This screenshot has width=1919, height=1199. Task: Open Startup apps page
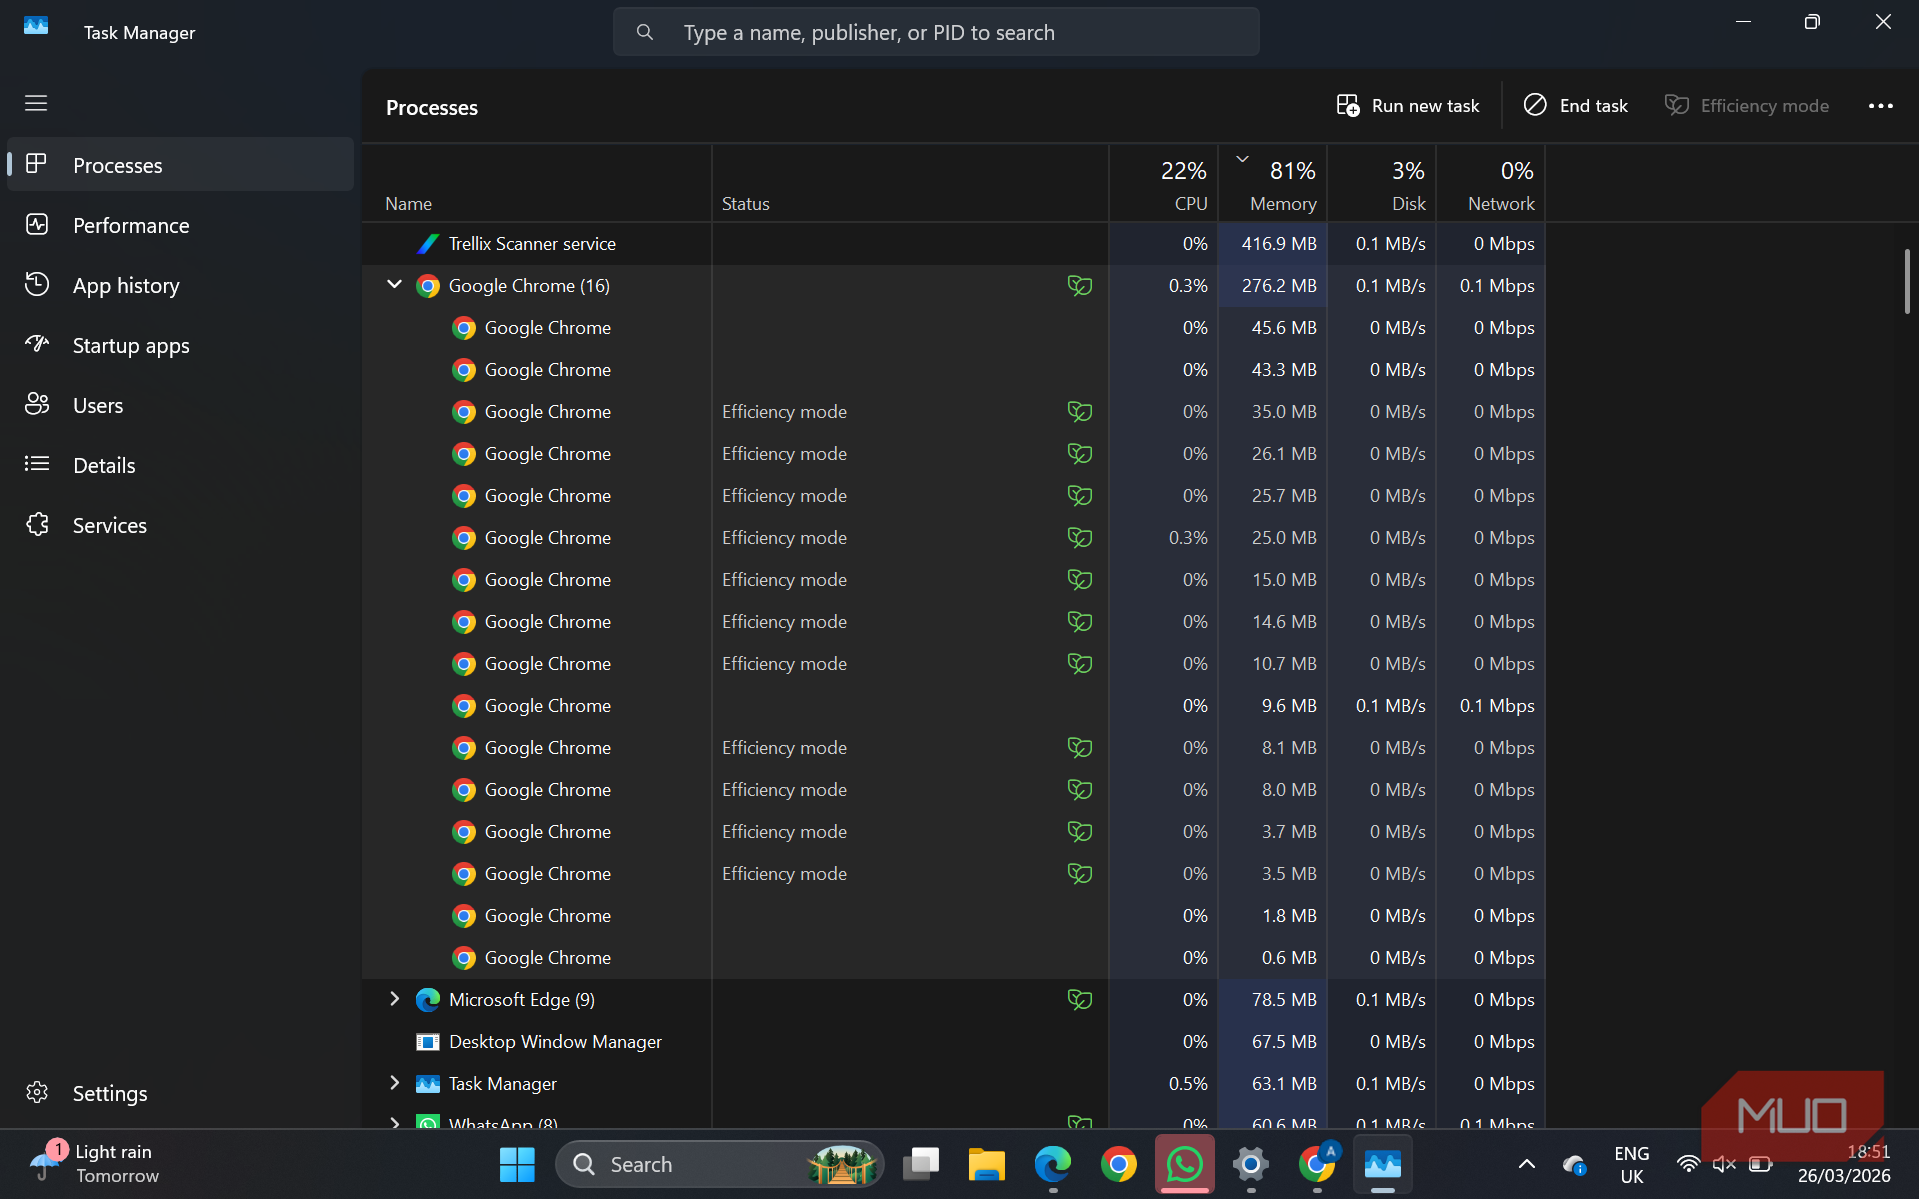(181, 345)
